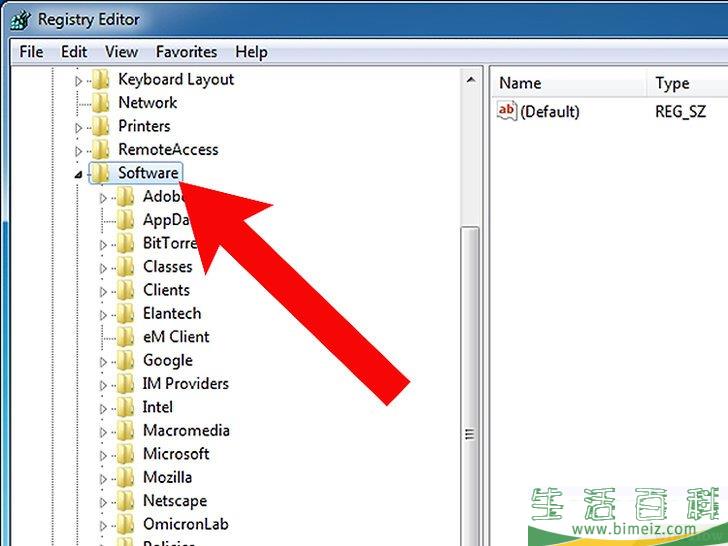Click the (Default) string value icon
This screenshot has height=546, width=728.
[x=507, y=112]
